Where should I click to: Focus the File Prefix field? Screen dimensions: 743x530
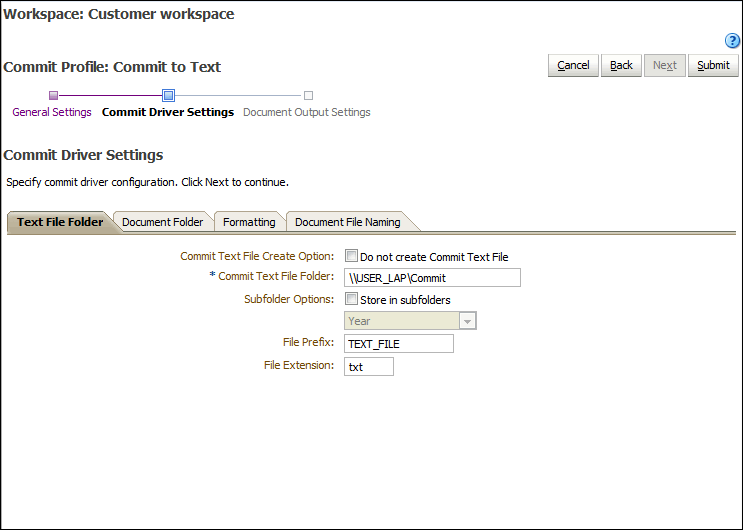pyautogui.click(x=399, y=344)
